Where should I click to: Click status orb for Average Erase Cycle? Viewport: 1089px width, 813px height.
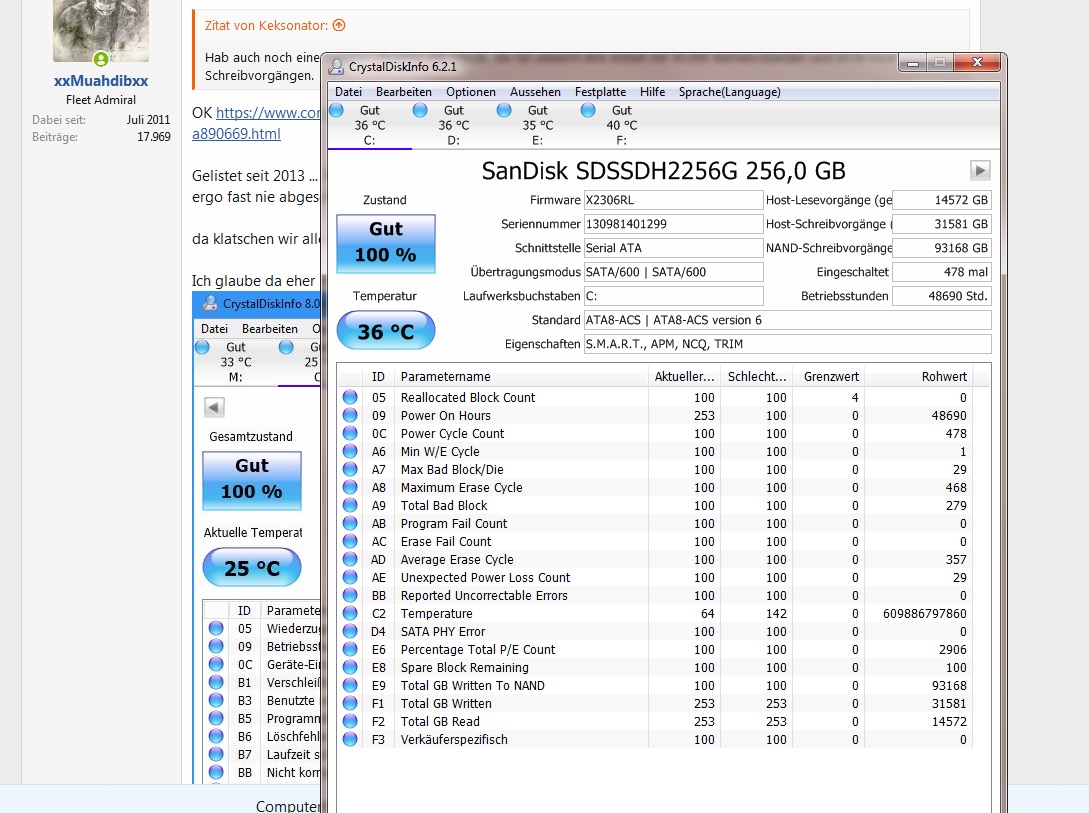350,560
